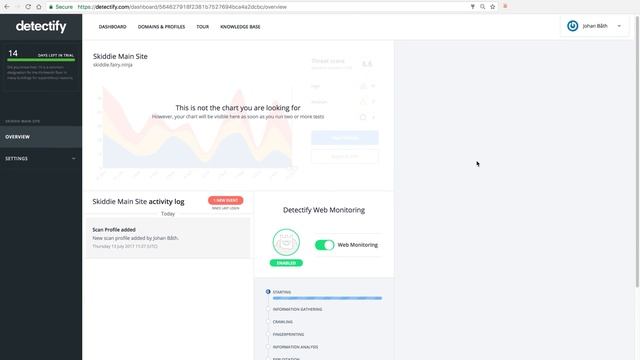The image size is (640, 360).
Task: Click the Starting scan progress bar
Action: (x=327, y=298)
